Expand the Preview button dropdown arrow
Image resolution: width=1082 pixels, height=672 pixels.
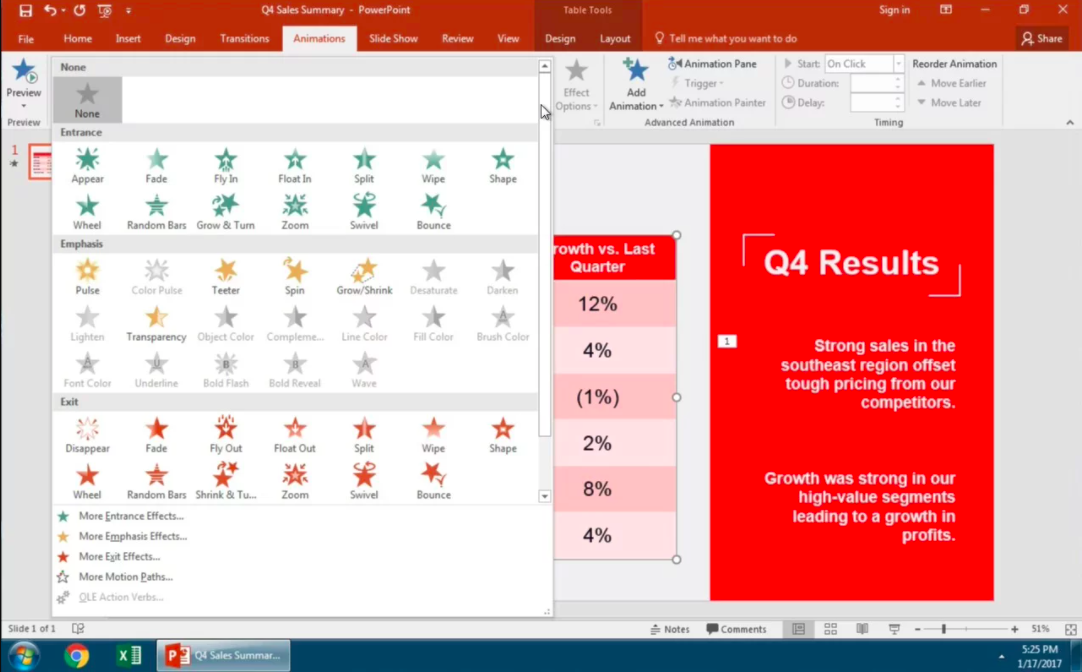tap(24, 106)
